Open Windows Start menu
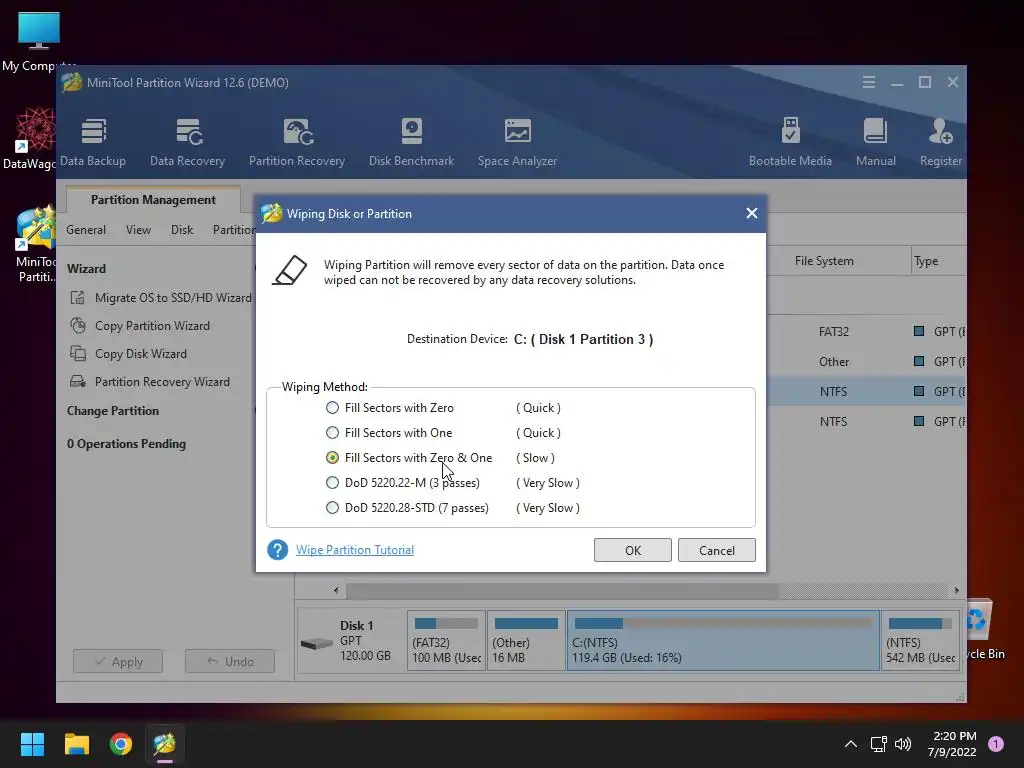This screenshot has width=1024, height=768. 32,744
